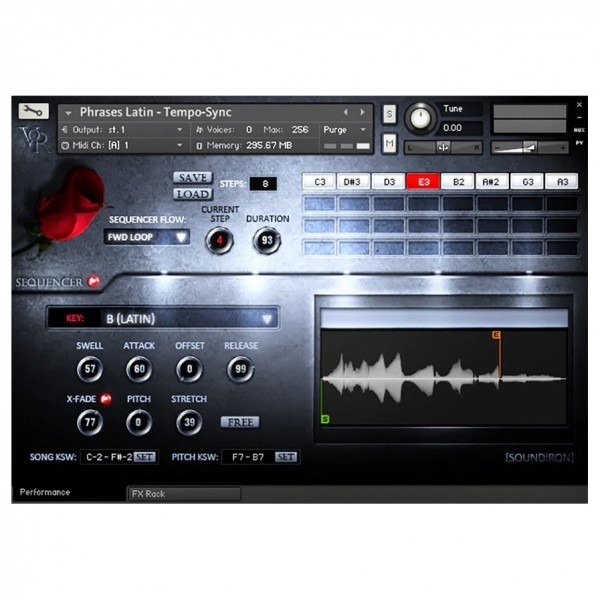Toggle the AUX sends button
Image resolution: width=600 pixels, height=600 pixels.
pos(579,130)
